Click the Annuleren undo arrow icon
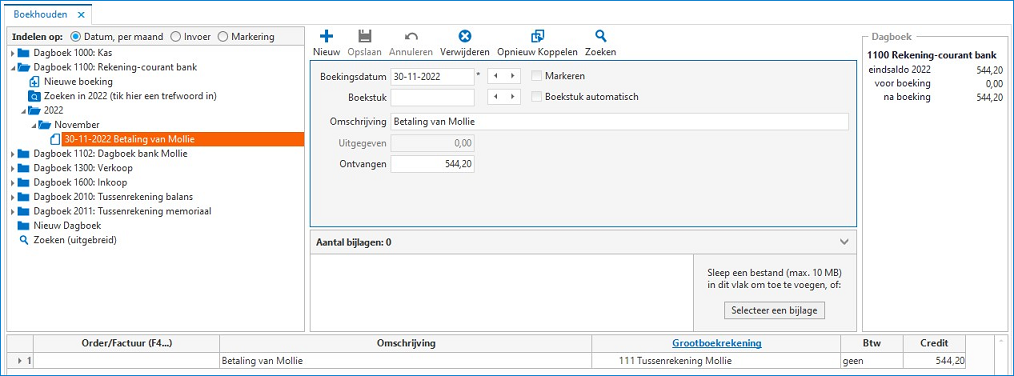This screenshot has height=376, width=1014. pyautogui.click(x=411, y=37)
